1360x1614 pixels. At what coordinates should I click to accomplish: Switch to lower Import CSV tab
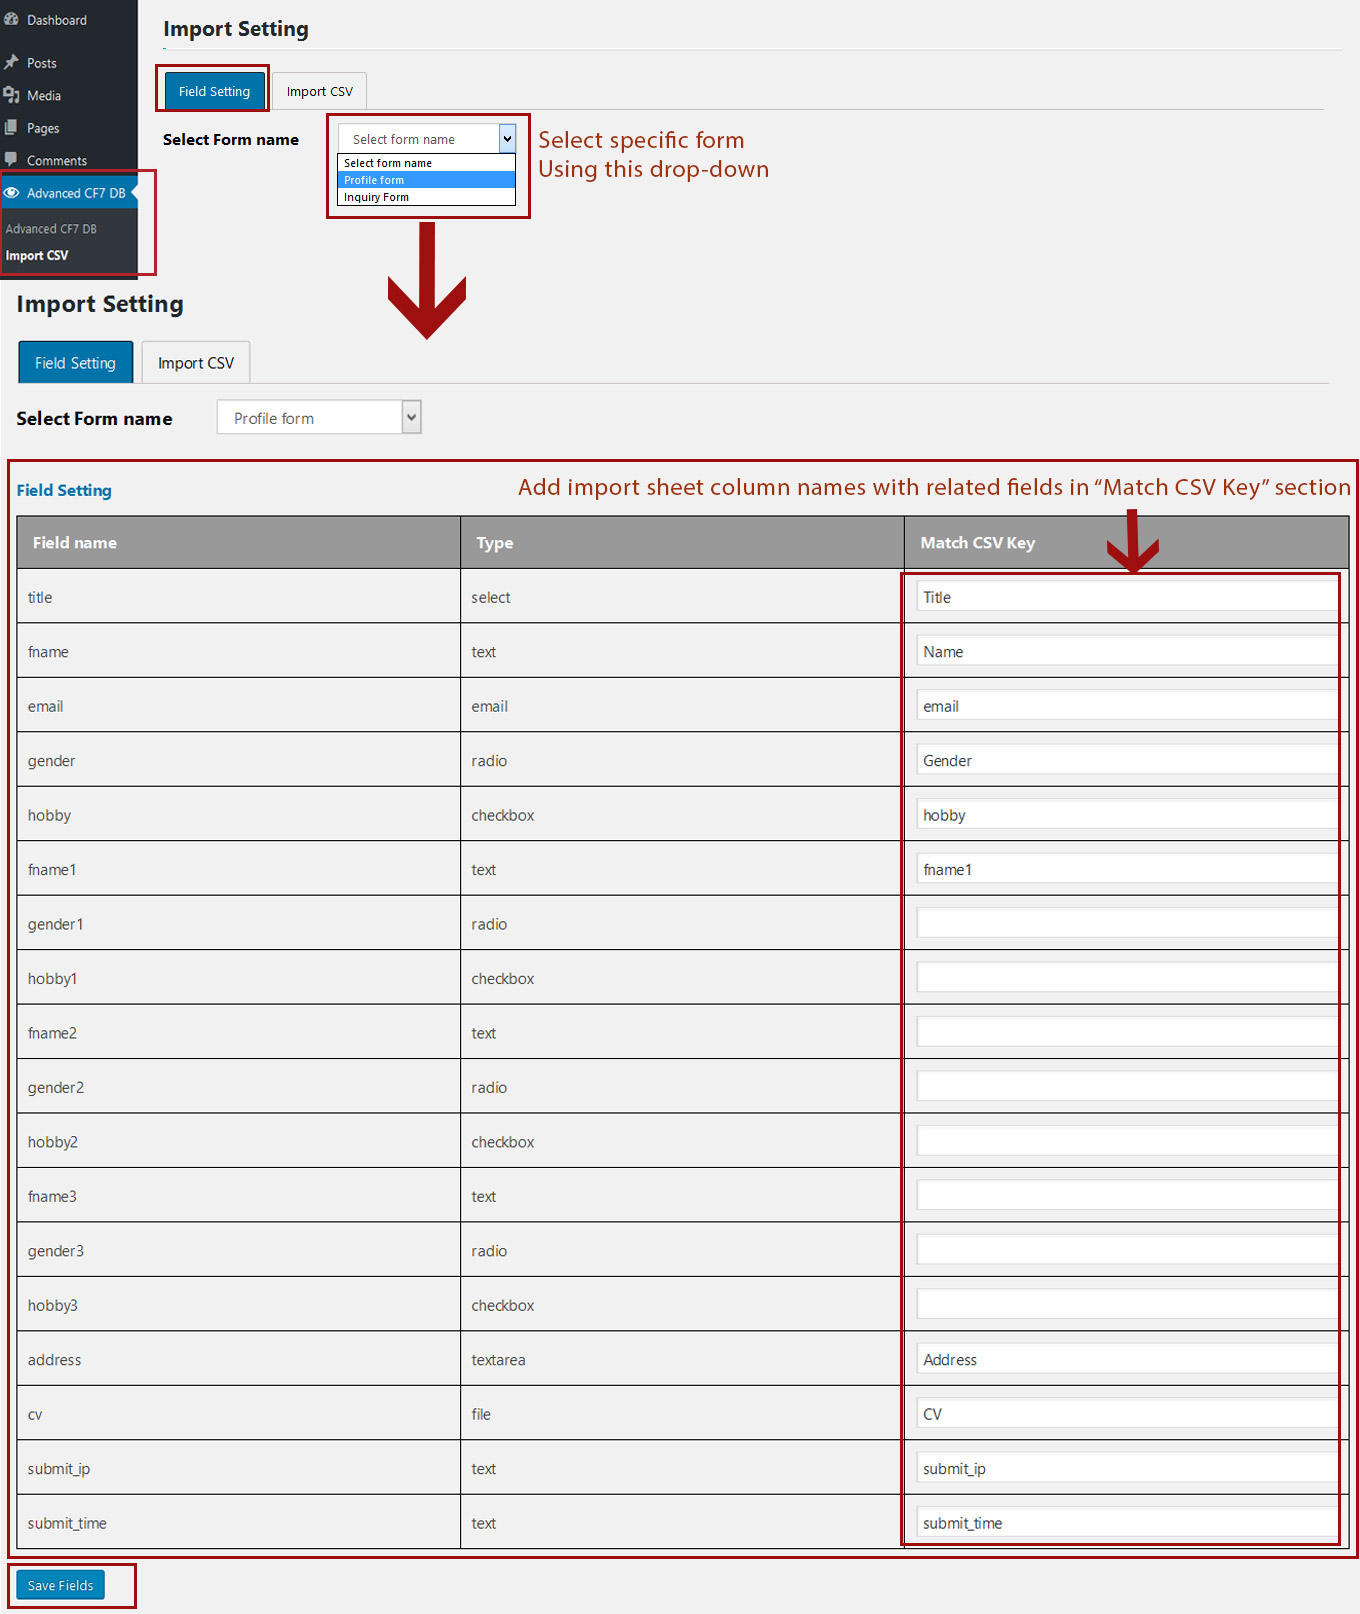(196, 363)
